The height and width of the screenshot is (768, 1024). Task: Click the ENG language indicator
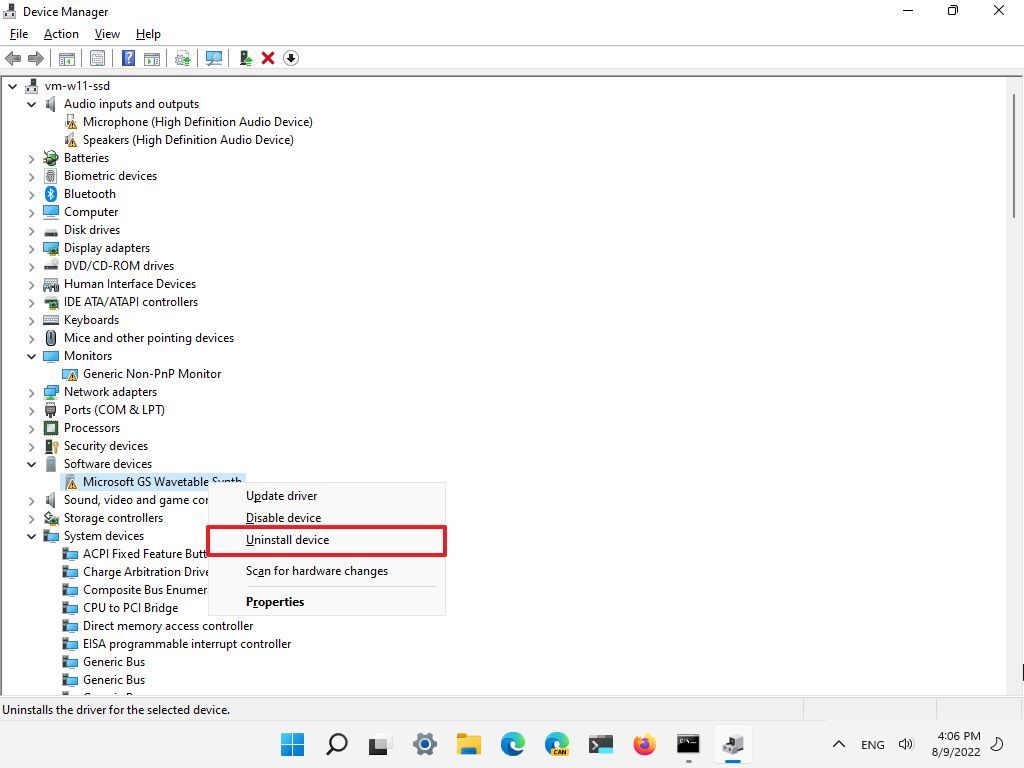(x=872, y=744)
